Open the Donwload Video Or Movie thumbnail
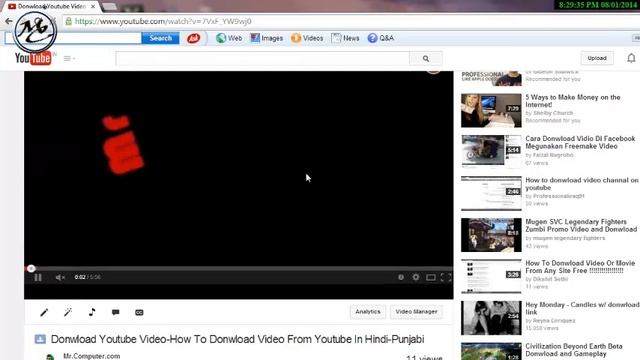The width and height of the screenshot is (640, 360). (x=491, y=276)
